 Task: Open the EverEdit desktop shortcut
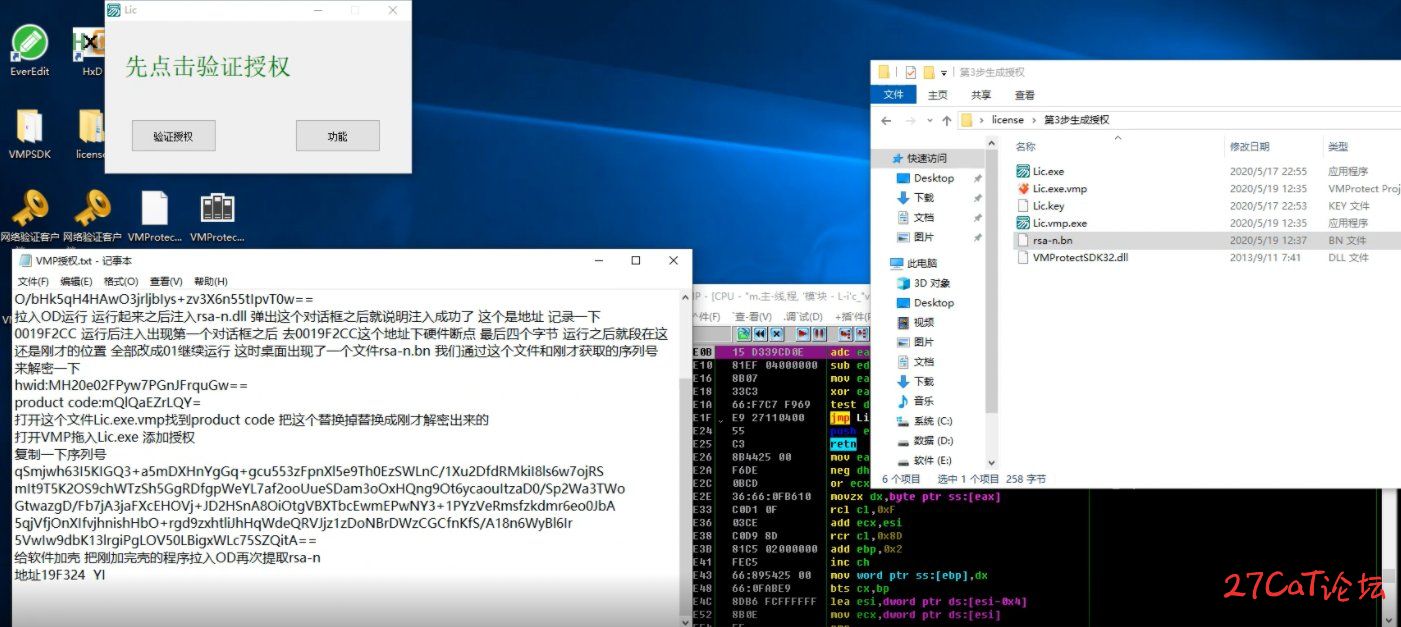pos(29,52)
